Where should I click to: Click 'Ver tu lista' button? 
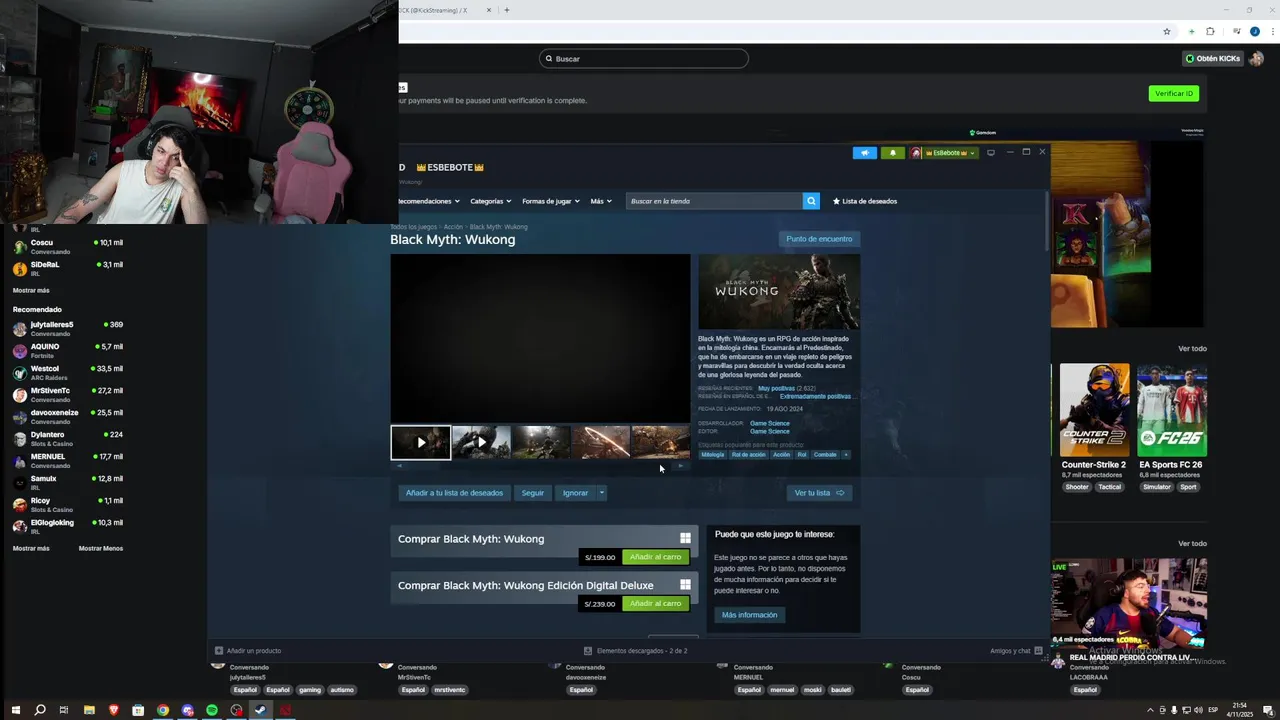click(819, 493)
